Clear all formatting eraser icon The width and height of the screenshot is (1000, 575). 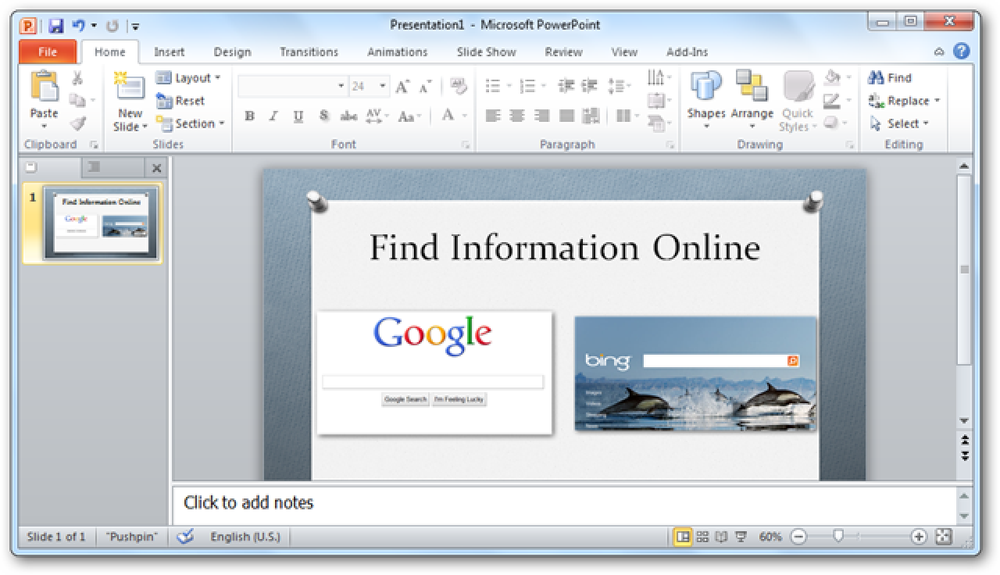(x=458, y=85)
